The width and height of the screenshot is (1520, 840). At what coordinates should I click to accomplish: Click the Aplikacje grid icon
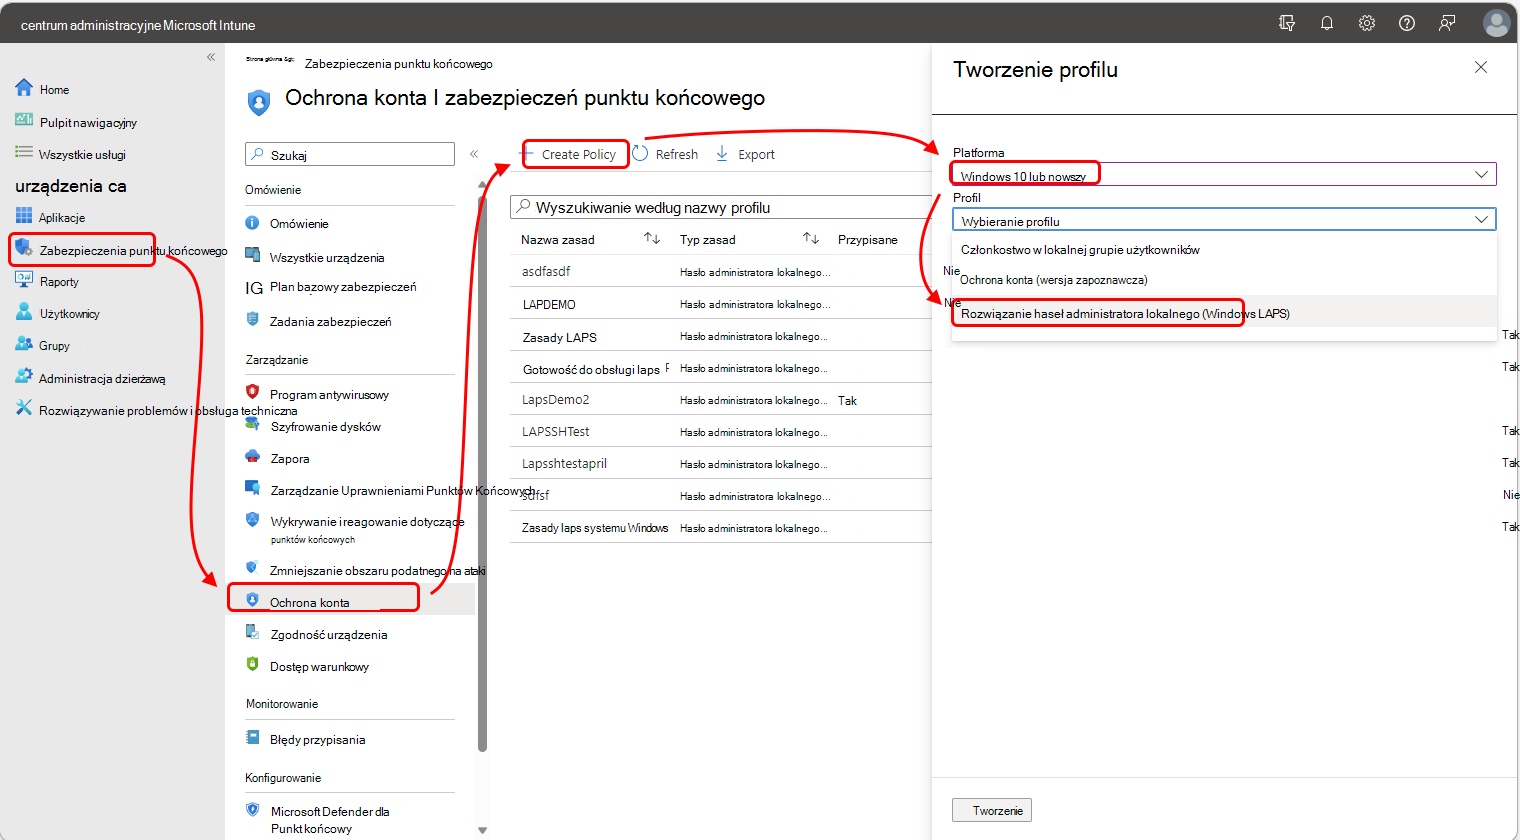point(24,216)
